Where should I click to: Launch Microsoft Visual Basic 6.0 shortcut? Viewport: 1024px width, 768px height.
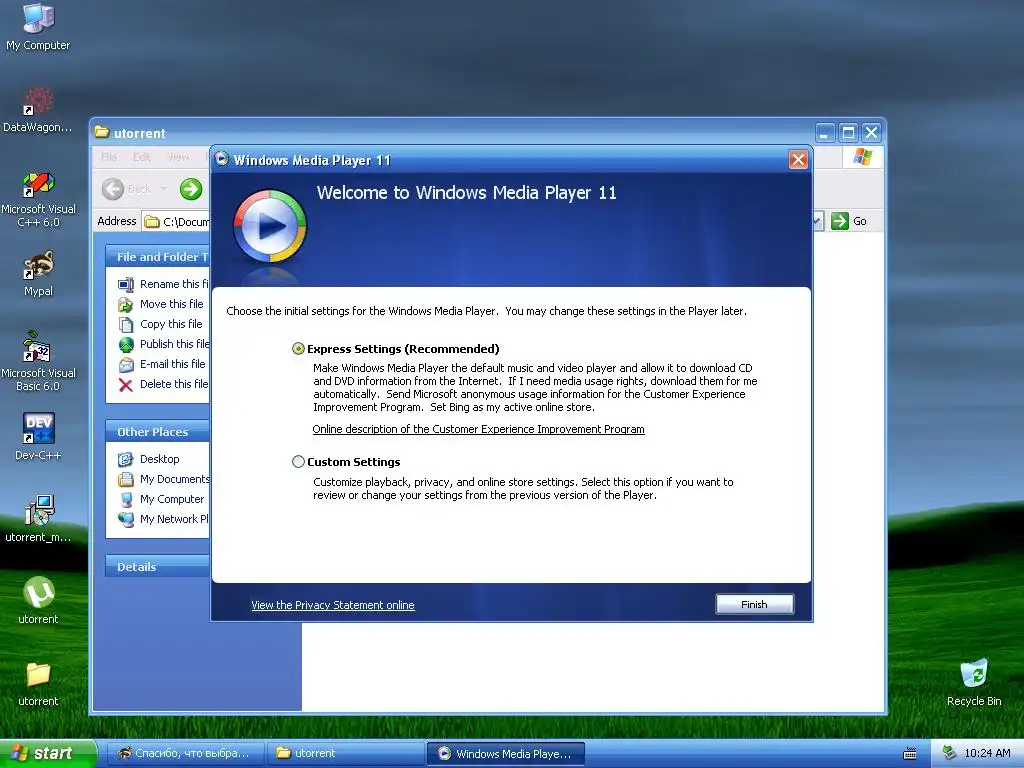click(38, 361)
